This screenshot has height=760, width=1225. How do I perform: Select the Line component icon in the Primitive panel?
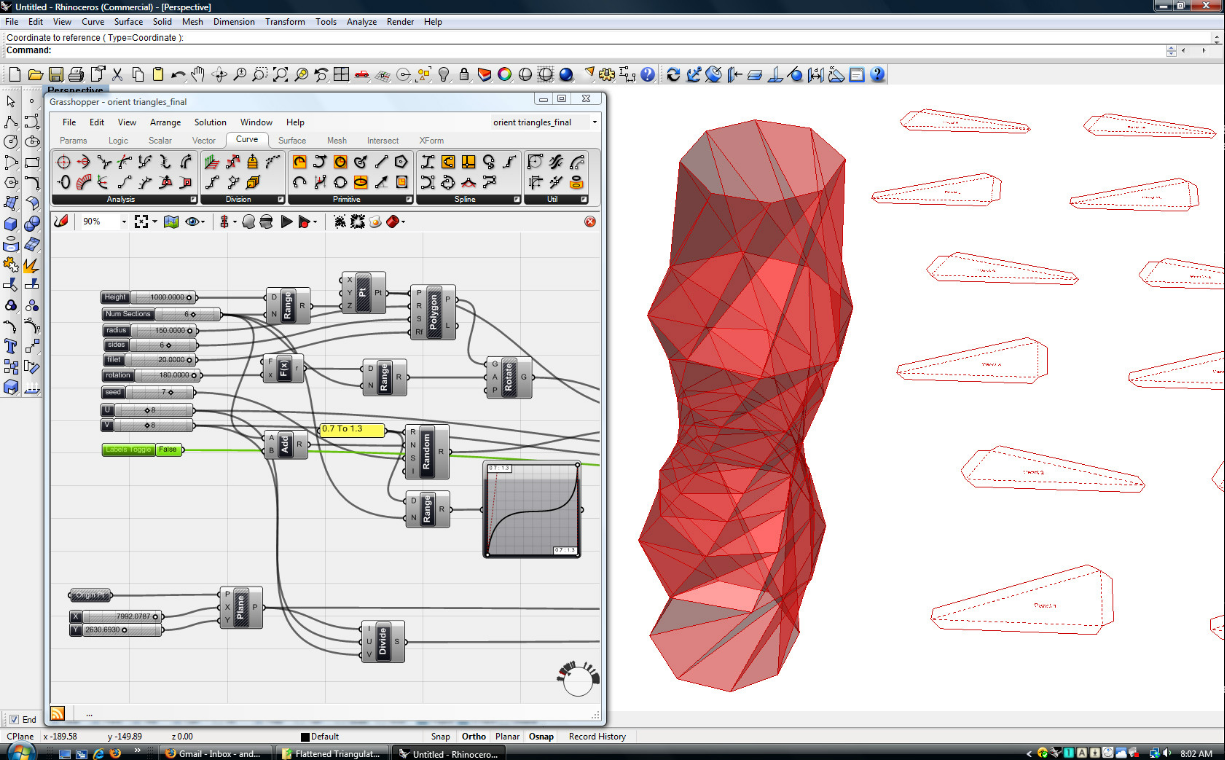pos(381,161)
